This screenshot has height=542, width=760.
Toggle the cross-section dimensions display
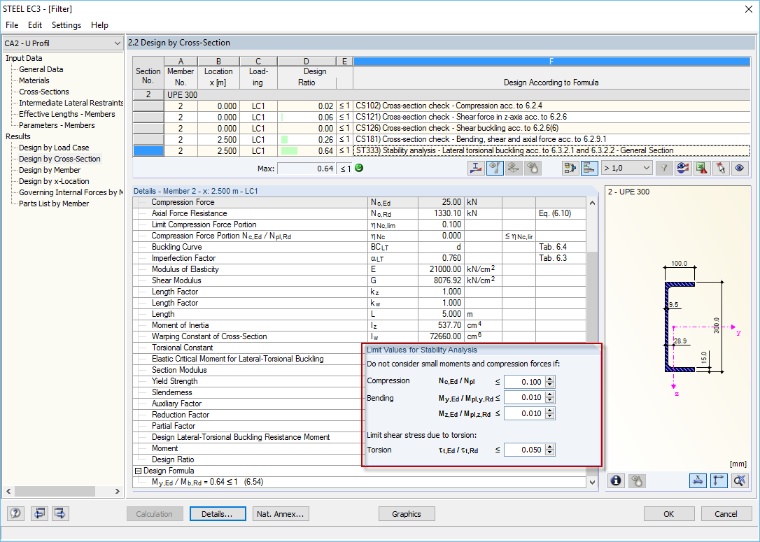pos(698,480)
